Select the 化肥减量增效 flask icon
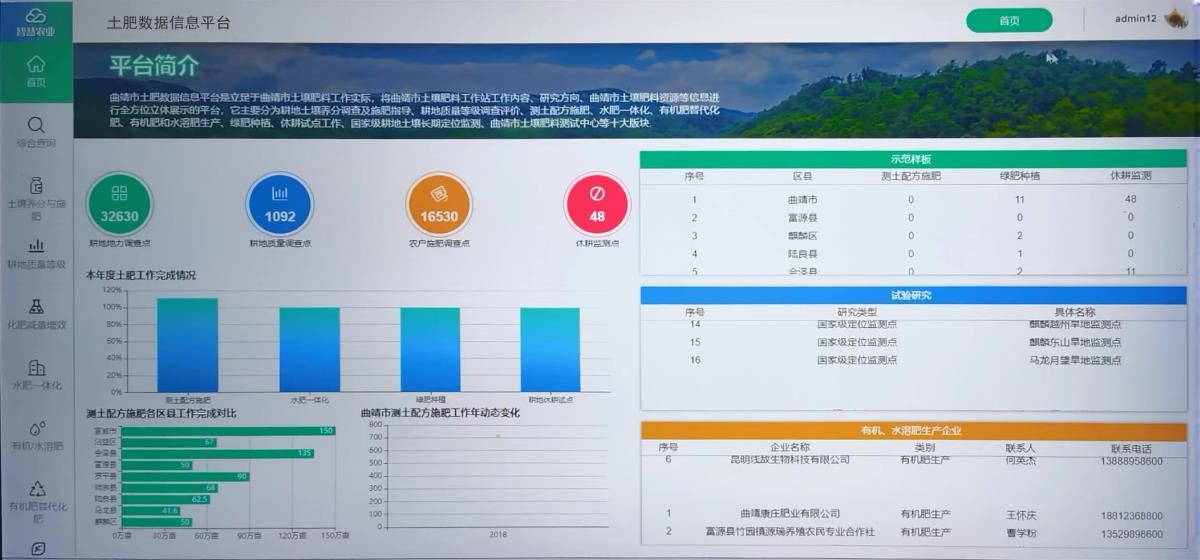The image size is (1200, 560). pyautogui.click(x=36, y=306)
